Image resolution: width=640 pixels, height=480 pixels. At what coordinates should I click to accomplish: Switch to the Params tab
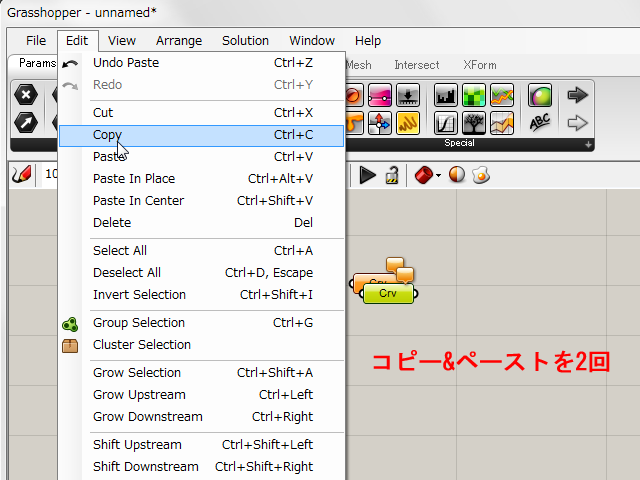[36, 63]
